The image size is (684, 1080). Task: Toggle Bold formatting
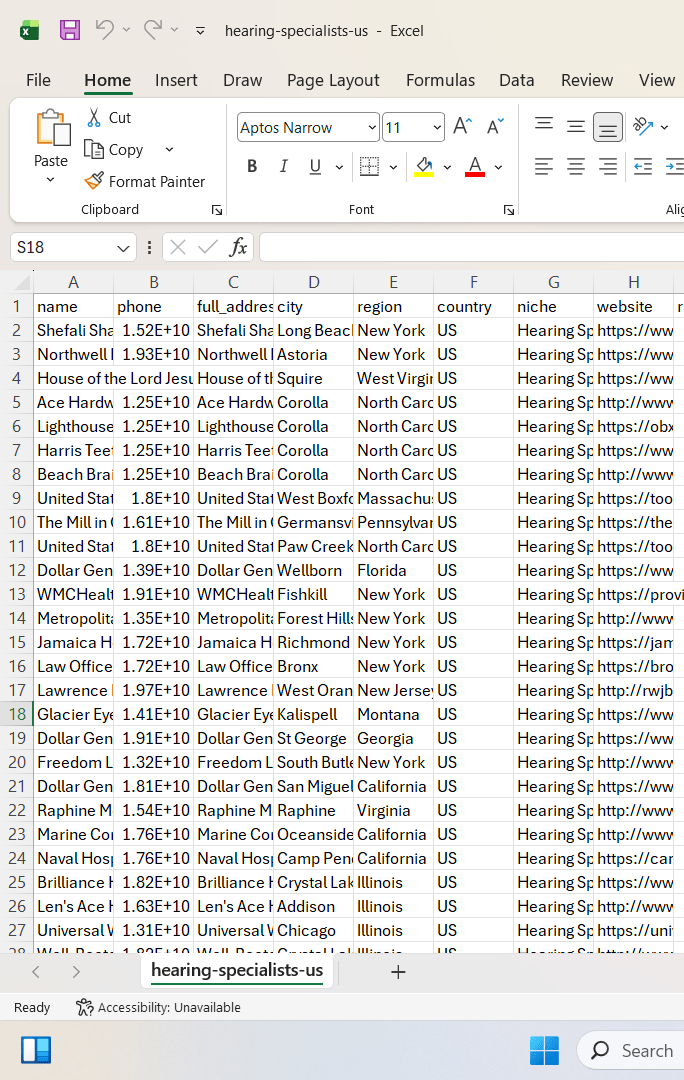point(252,167)
